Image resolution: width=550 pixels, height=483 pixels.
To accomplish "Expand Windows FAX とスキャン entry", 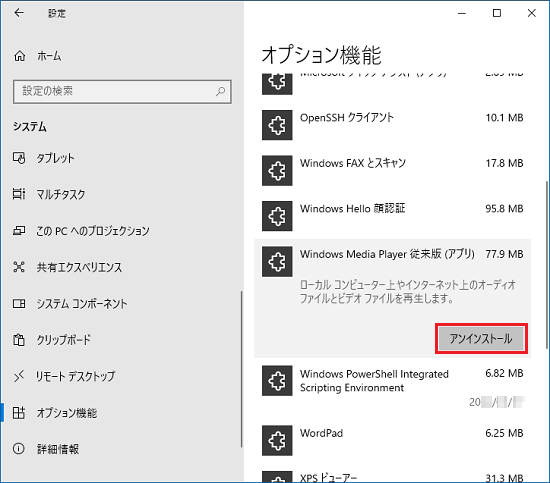I will pos(393,170).
